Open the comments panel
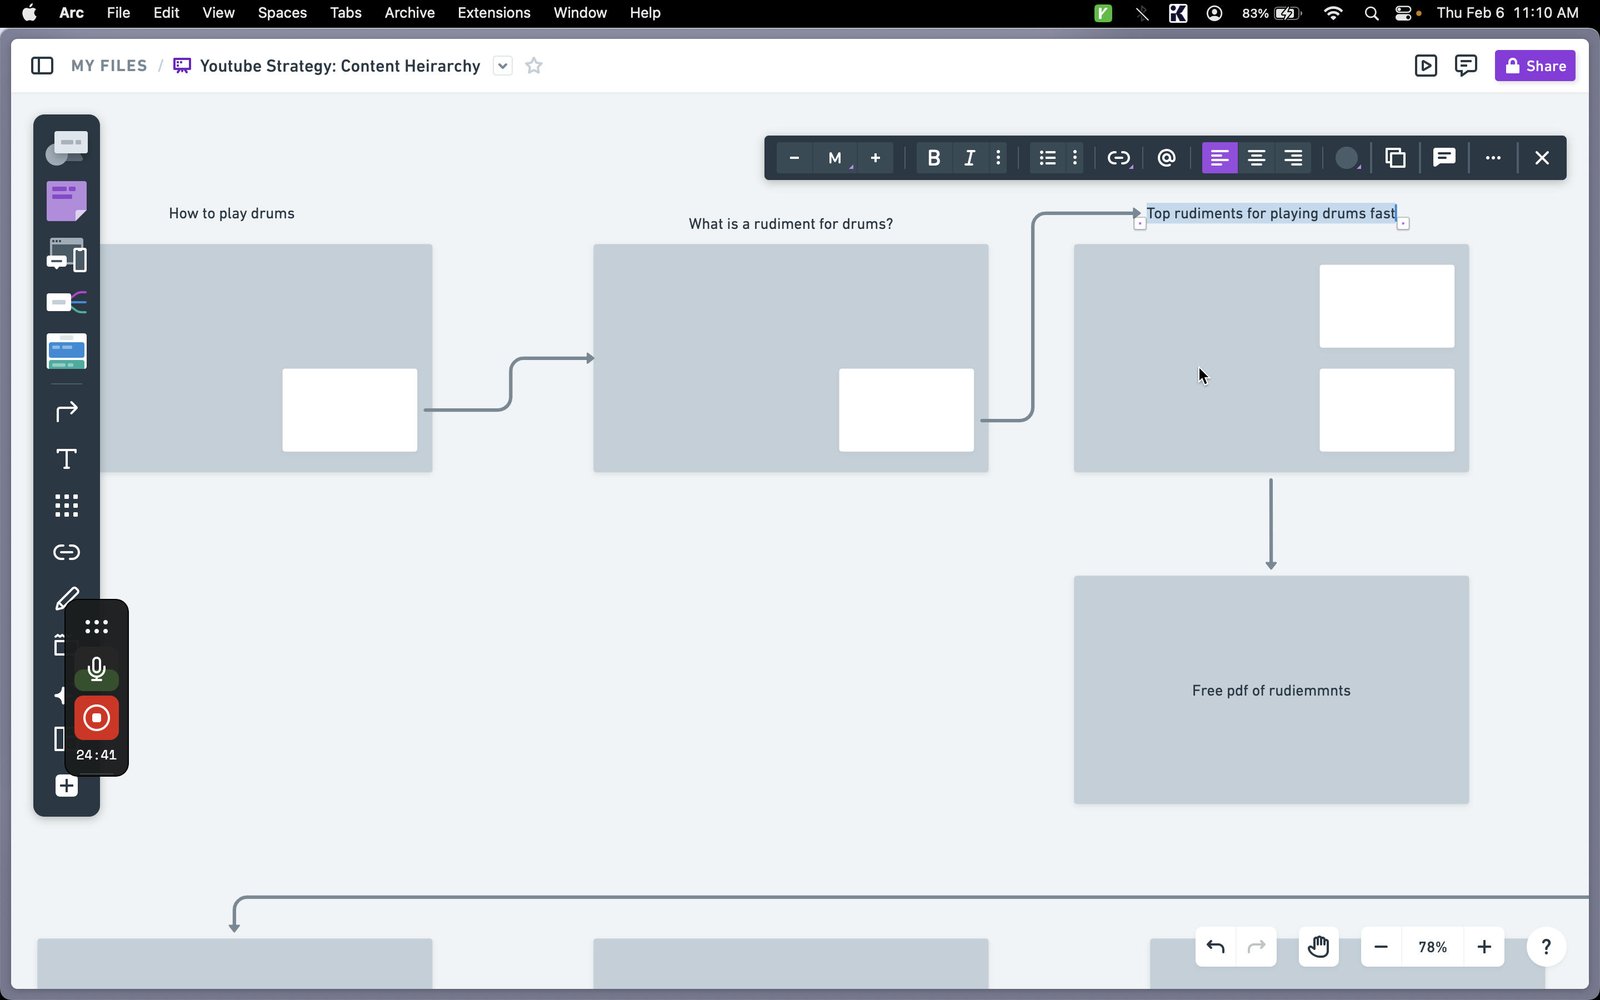The width and height of the screenshot is (1600, 1000). pos(1466,66)
